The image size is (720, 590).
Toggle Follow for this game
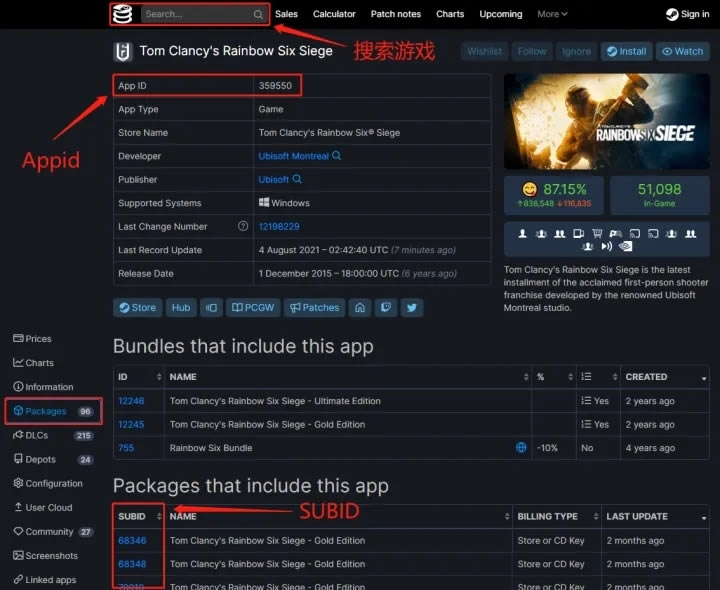(532, 51)
